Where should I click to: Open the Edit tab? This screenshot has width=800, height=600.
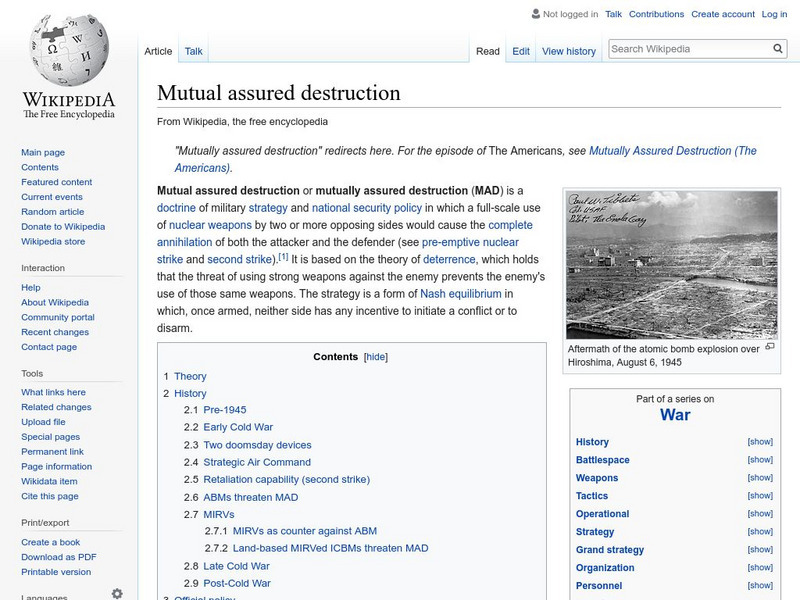click(521, 51)
